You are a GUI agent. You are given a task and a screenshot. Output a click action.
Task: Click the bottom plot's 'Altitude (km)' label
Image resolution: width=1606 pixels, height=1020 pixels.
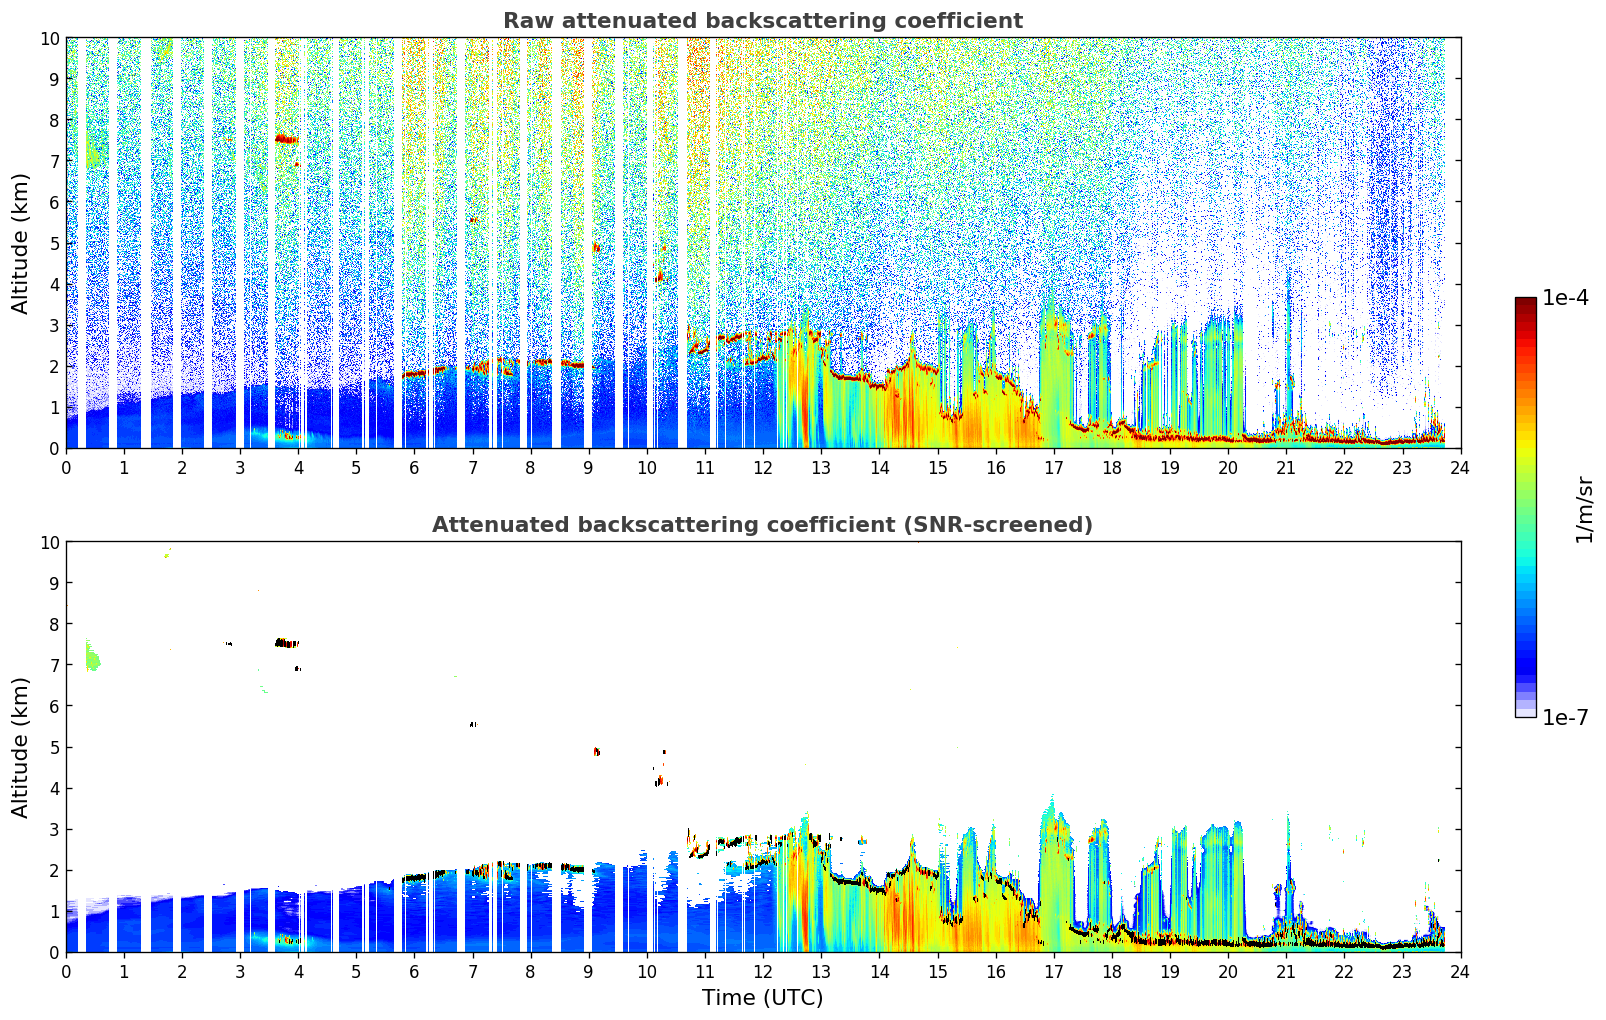tap(21, 747)
